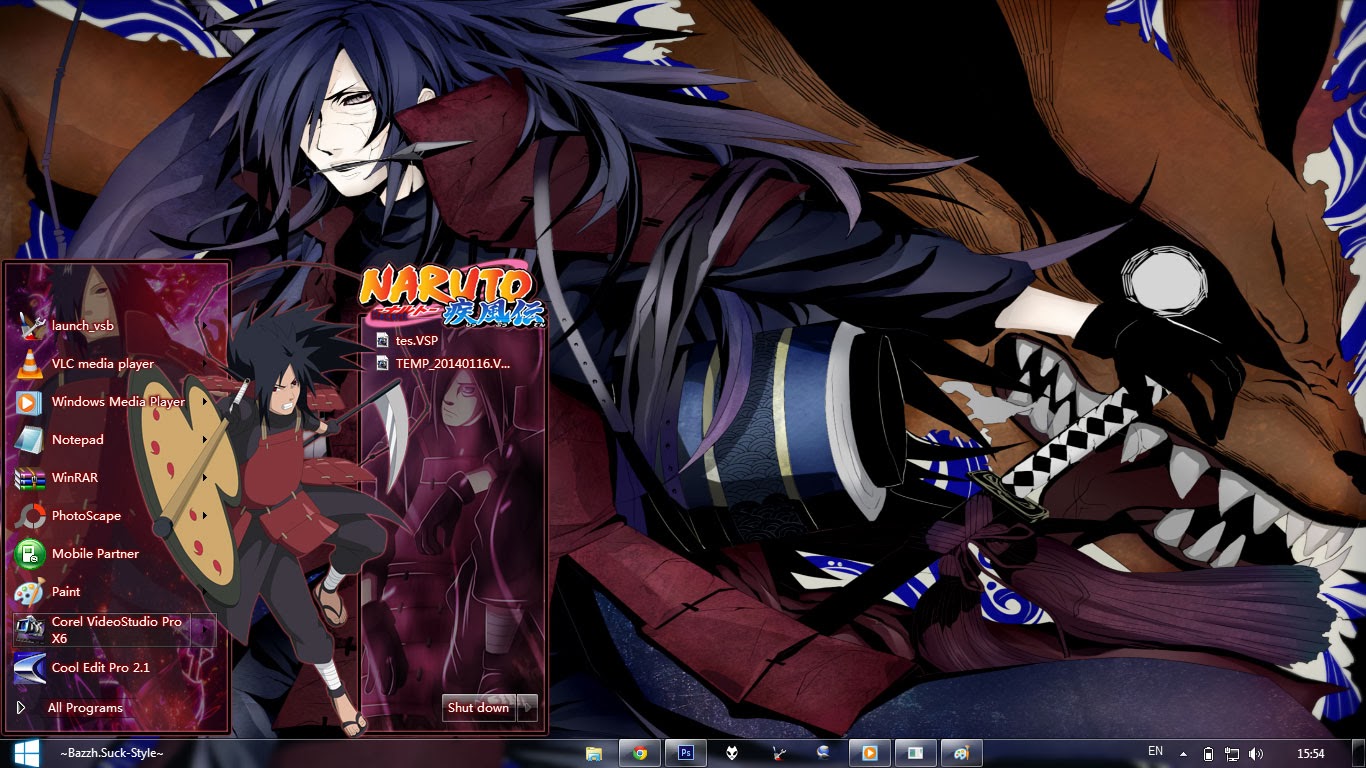Screen dimensions: 1366x768
Task: Click the battery tray icon
Action: [1208, 754]
